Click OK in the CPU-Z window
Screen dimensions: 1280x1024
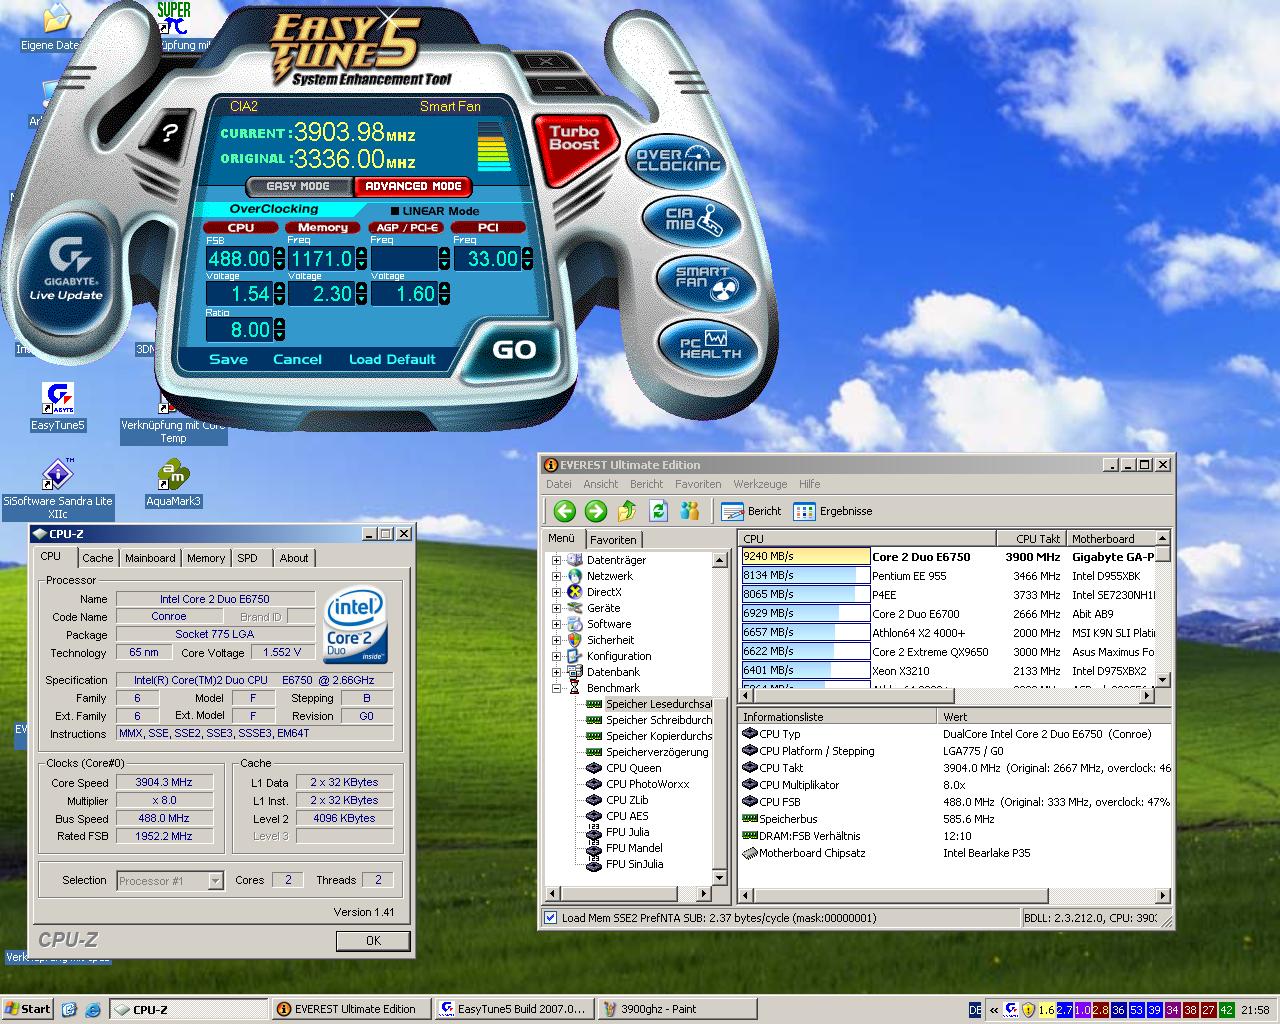pyautogui.click(x=373, y=940)
